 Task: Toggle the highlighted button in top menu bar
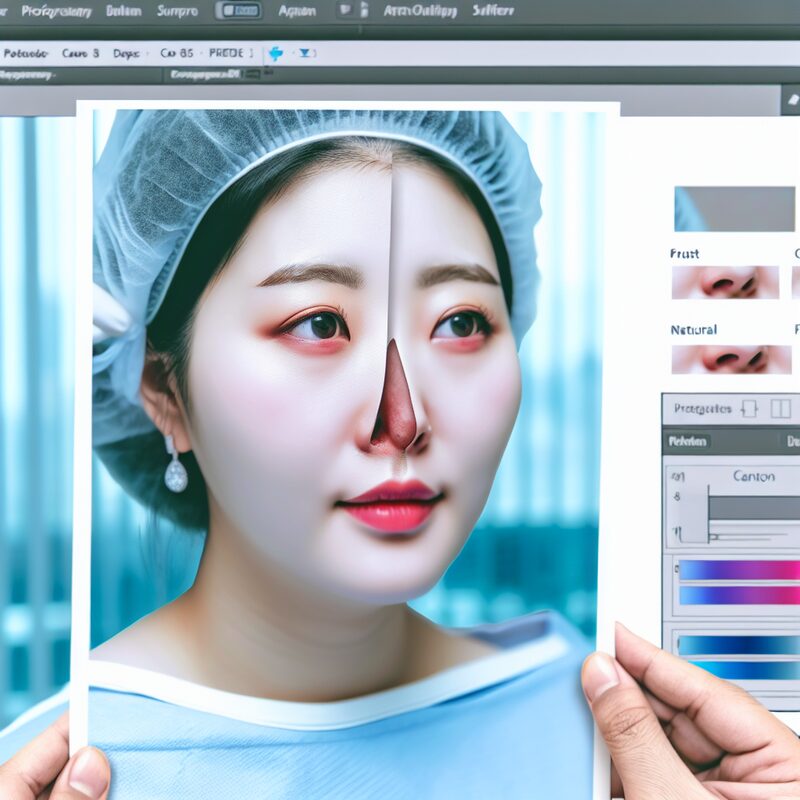coord(238,11)
